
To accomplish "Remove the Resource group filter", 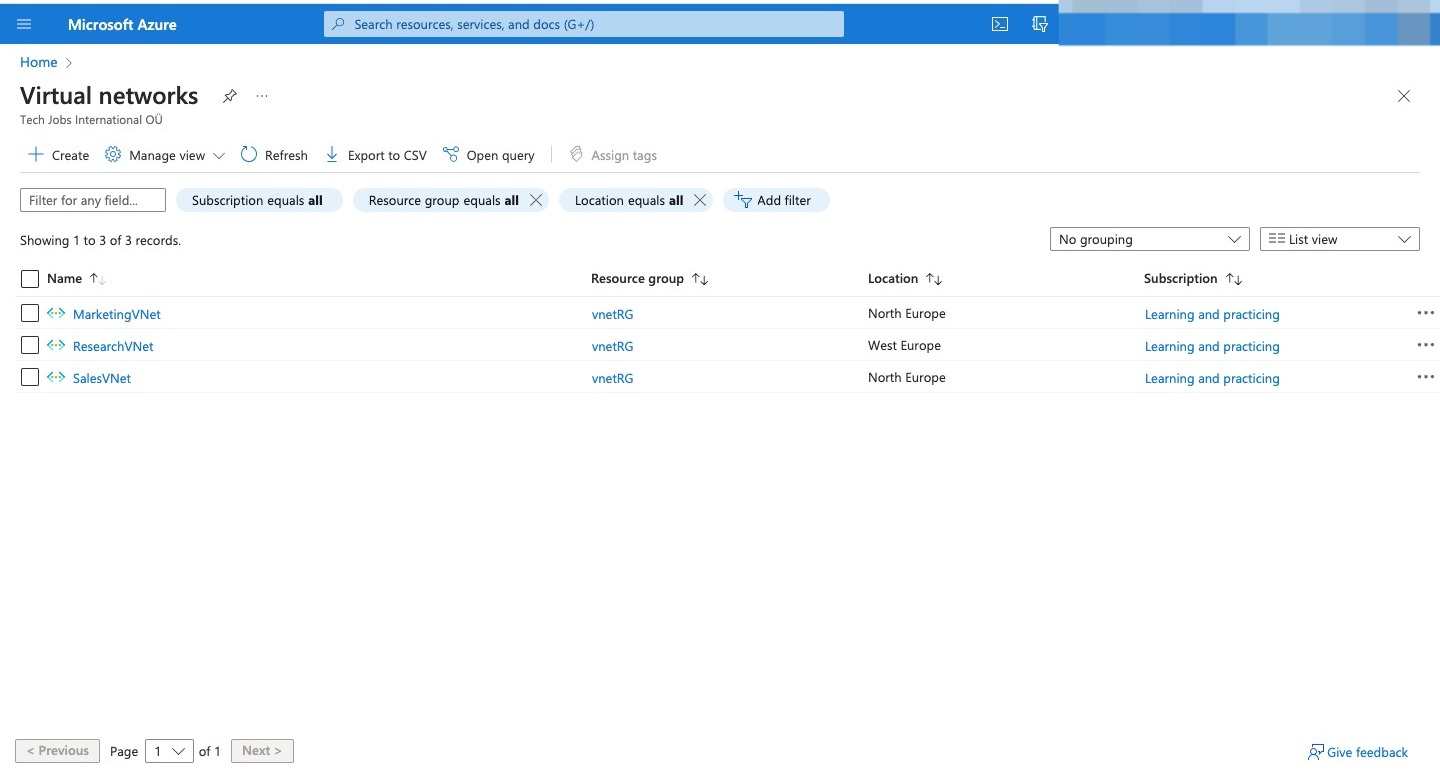I will pyautogui.click(x=536, y=200).
